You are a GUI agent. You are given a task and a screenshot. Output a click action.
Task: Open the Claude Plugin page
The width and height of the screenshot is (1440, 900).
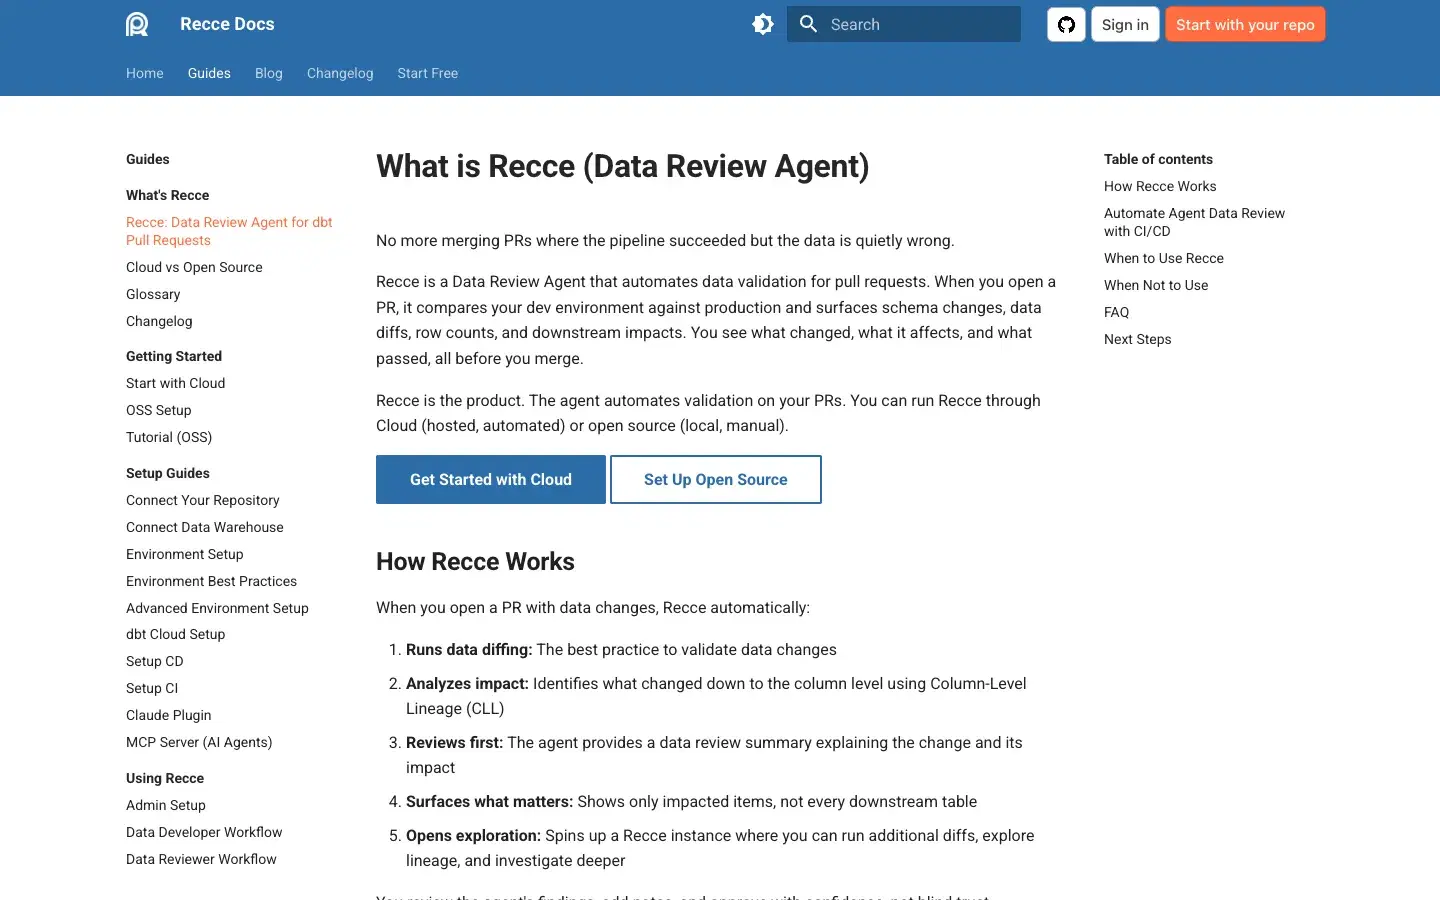pos(169,715)
